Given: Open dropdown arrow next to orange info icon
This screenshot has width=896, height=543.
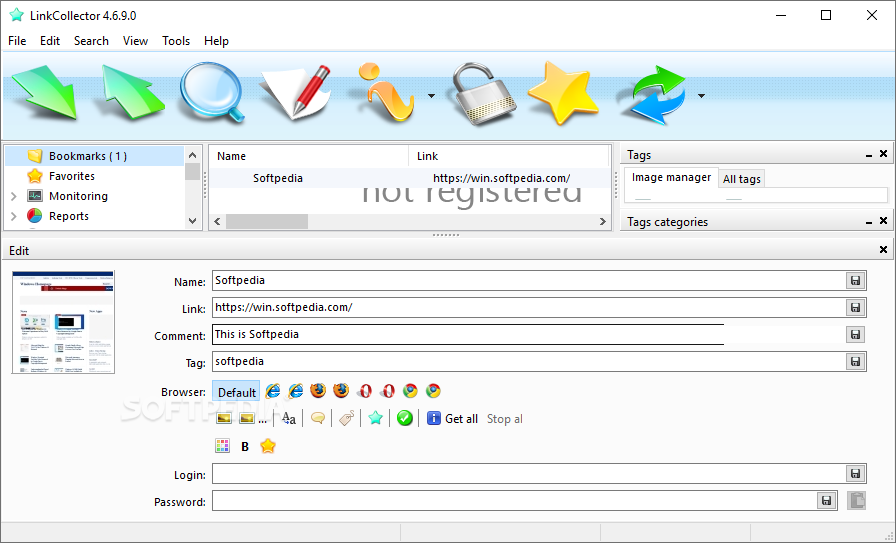Looking at the screenshot, I should coord(431,96).
